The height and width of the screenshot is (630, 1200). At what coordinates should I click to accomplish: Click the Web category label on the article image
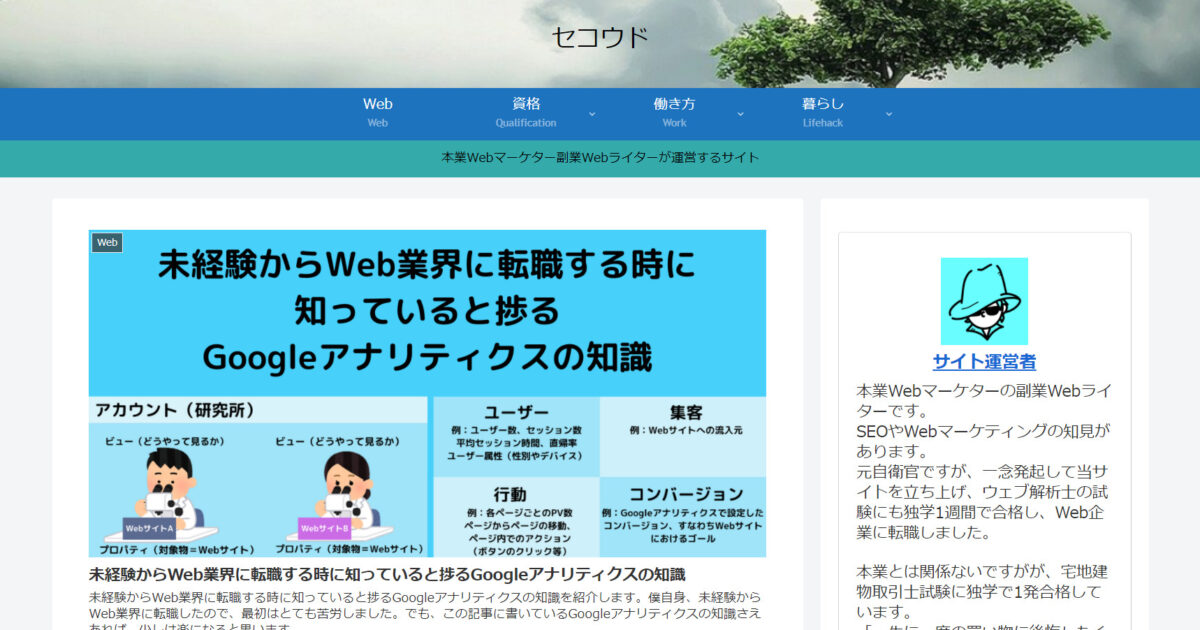coord(107,242)
